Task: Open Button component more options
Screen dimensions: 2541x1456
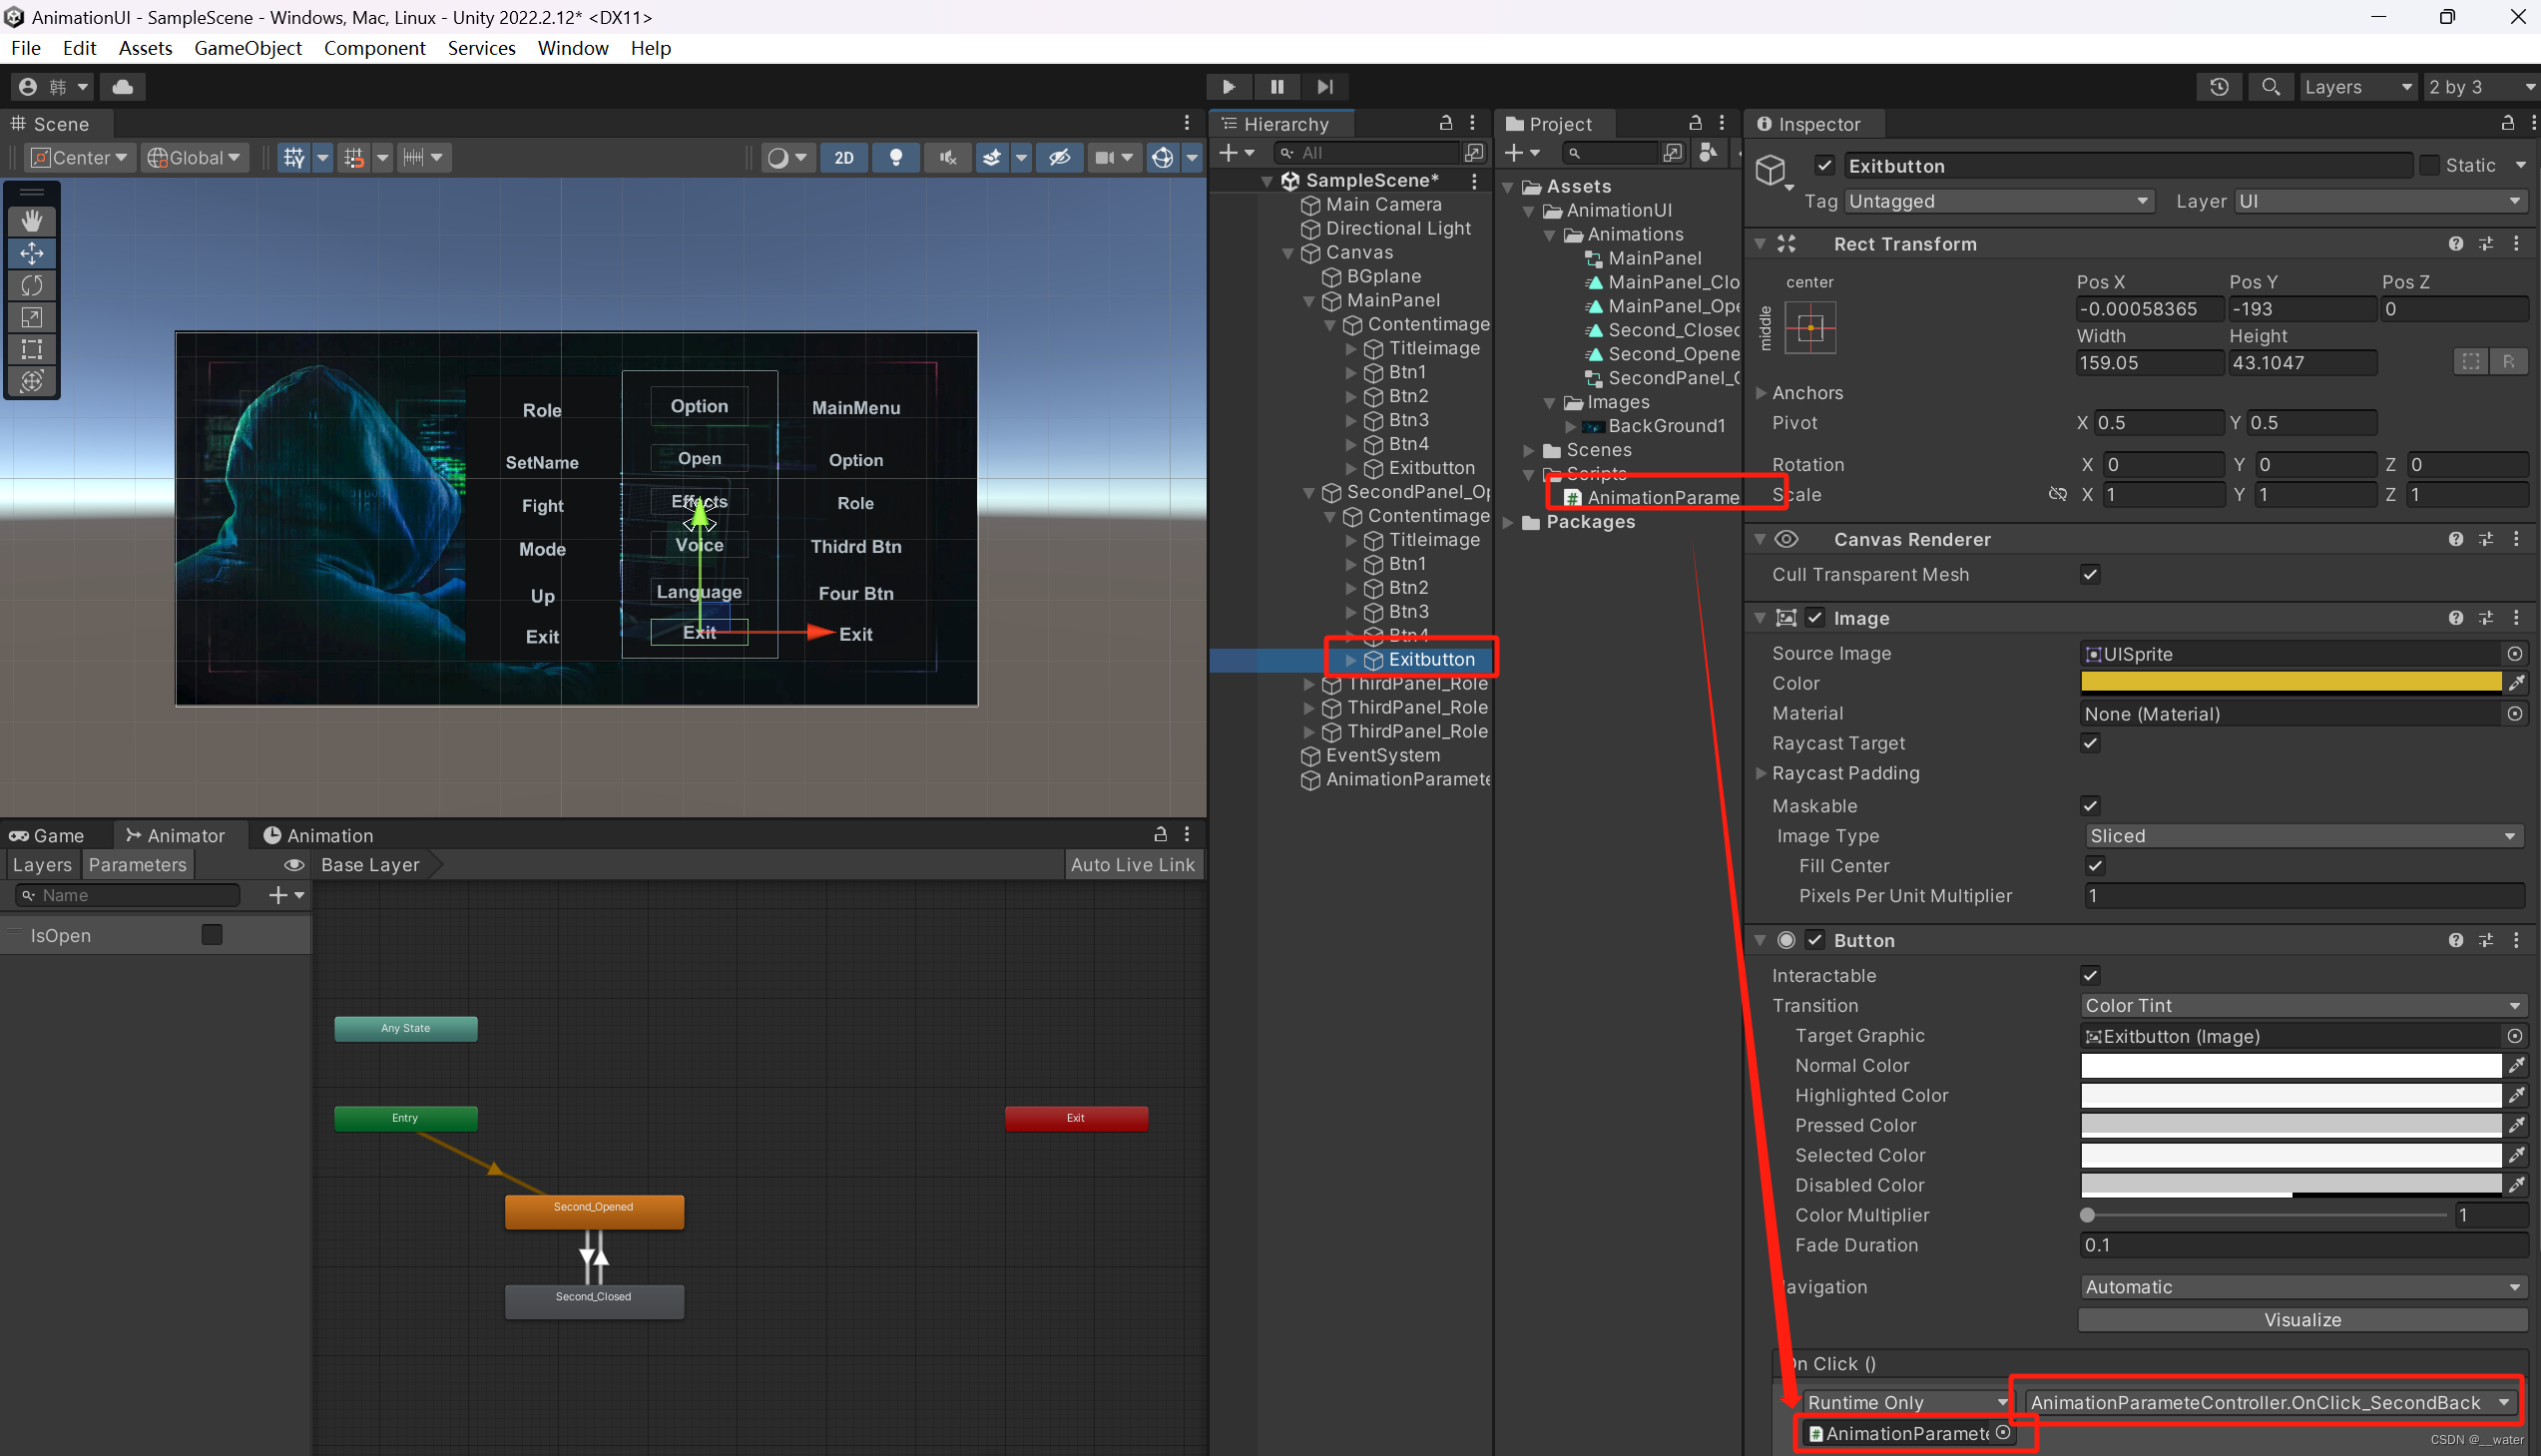Action: coord(2516,940)
